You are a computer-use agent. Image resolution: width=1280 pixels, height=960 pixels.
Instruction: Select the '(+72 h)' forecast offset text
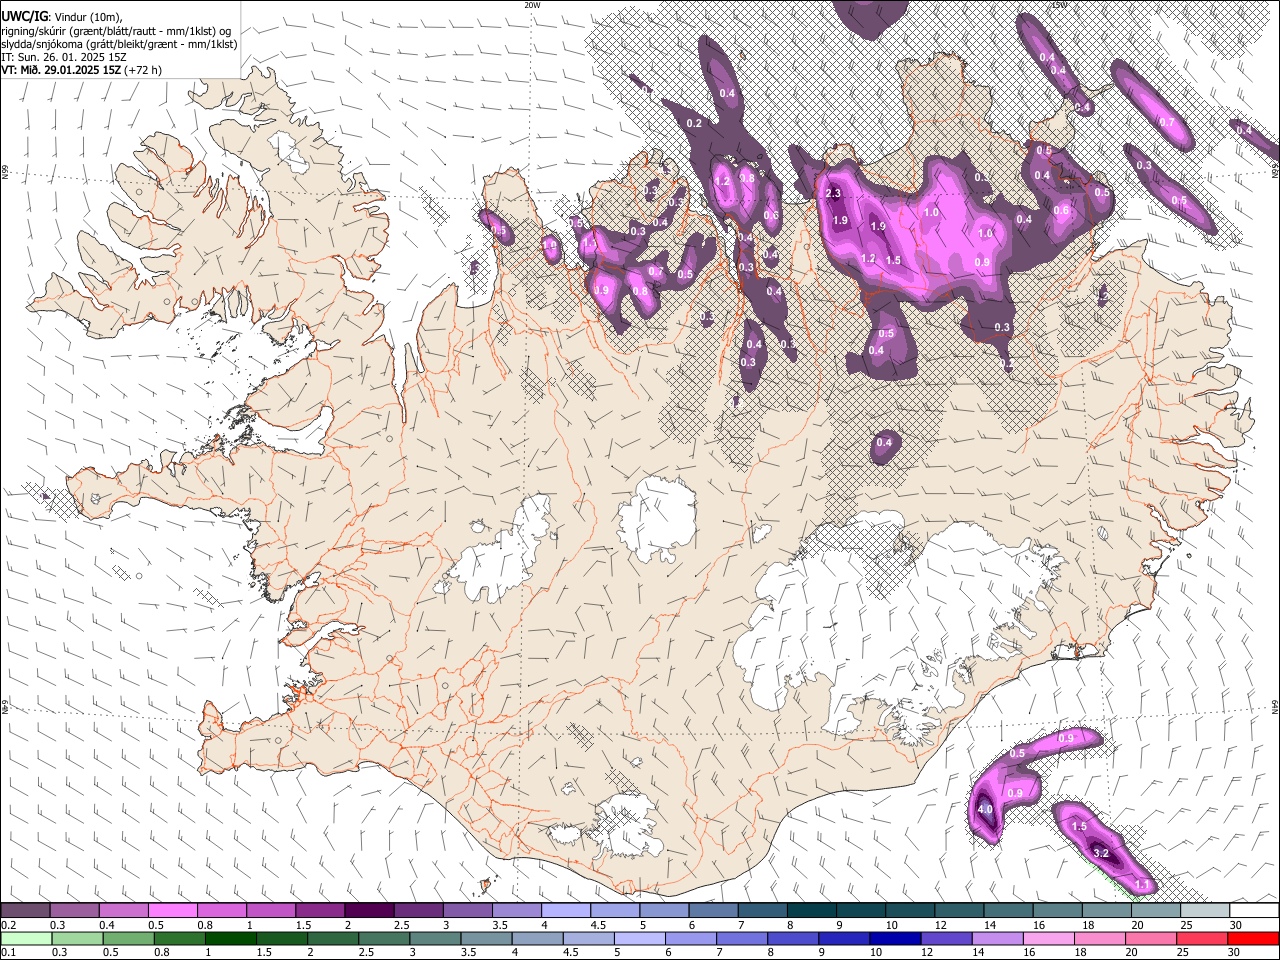(143, 70)
